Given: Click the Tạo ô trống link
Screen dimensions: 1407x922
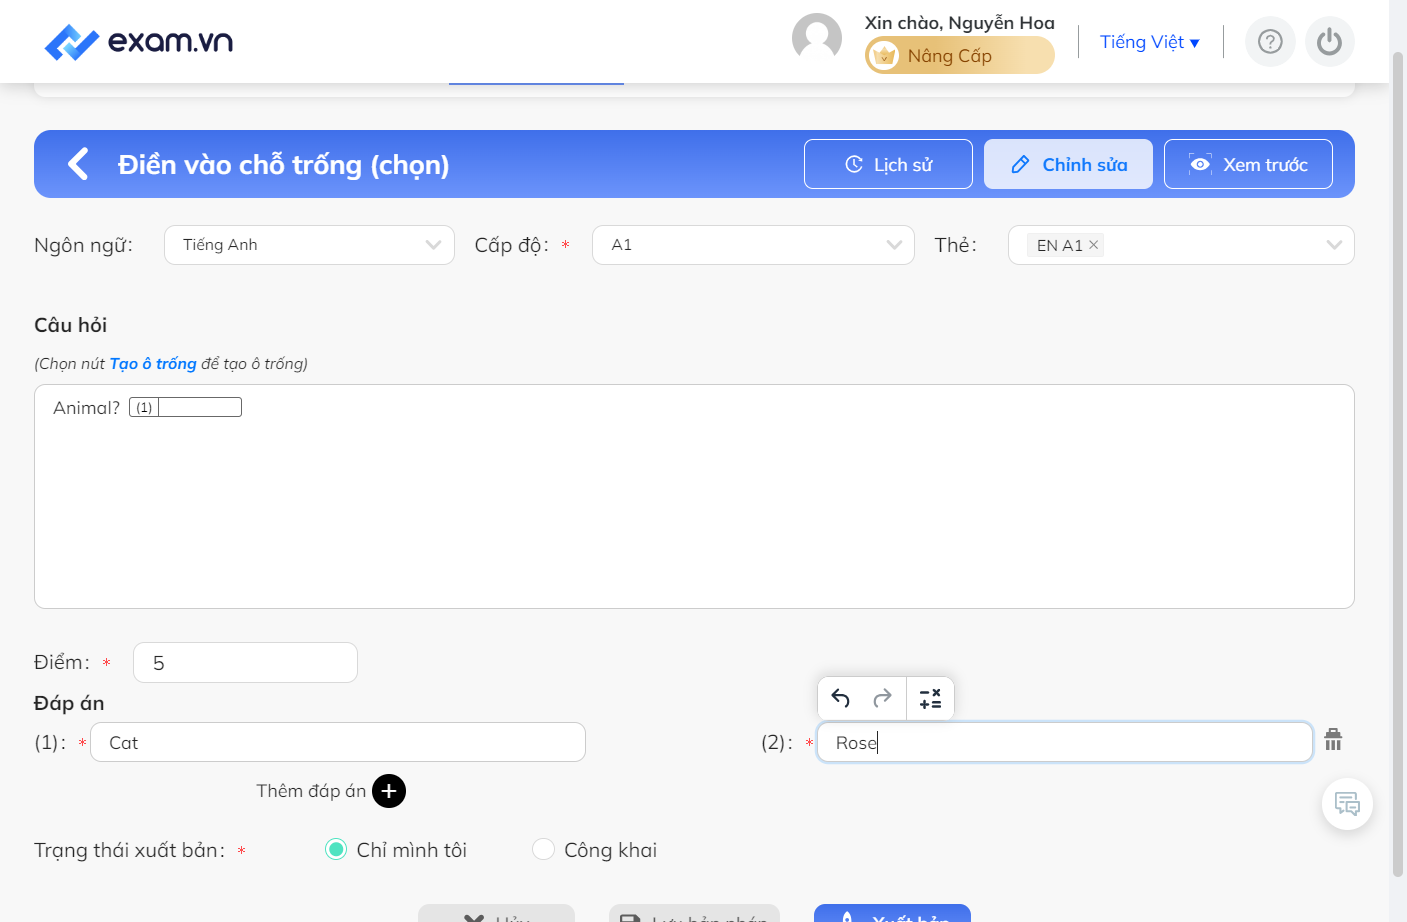Looking at the screenshot, I should [x=153, y=364].
